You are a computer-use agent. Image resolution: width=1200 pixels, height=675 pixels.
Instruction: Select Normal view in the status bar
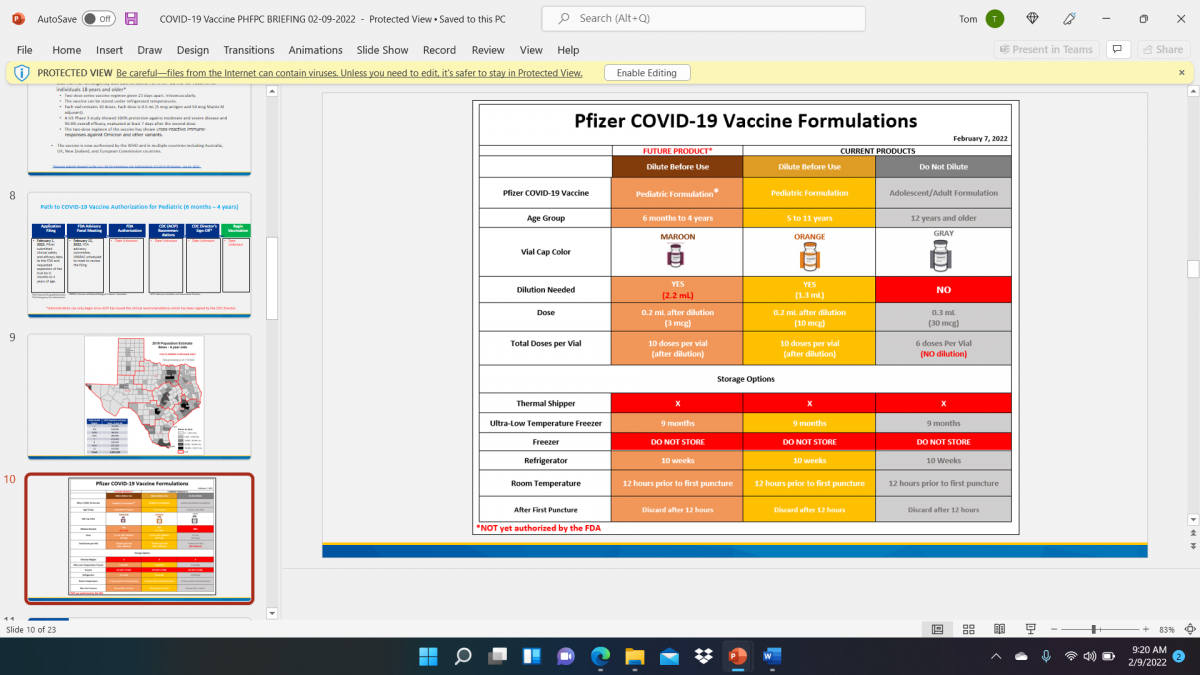point(938,629)
